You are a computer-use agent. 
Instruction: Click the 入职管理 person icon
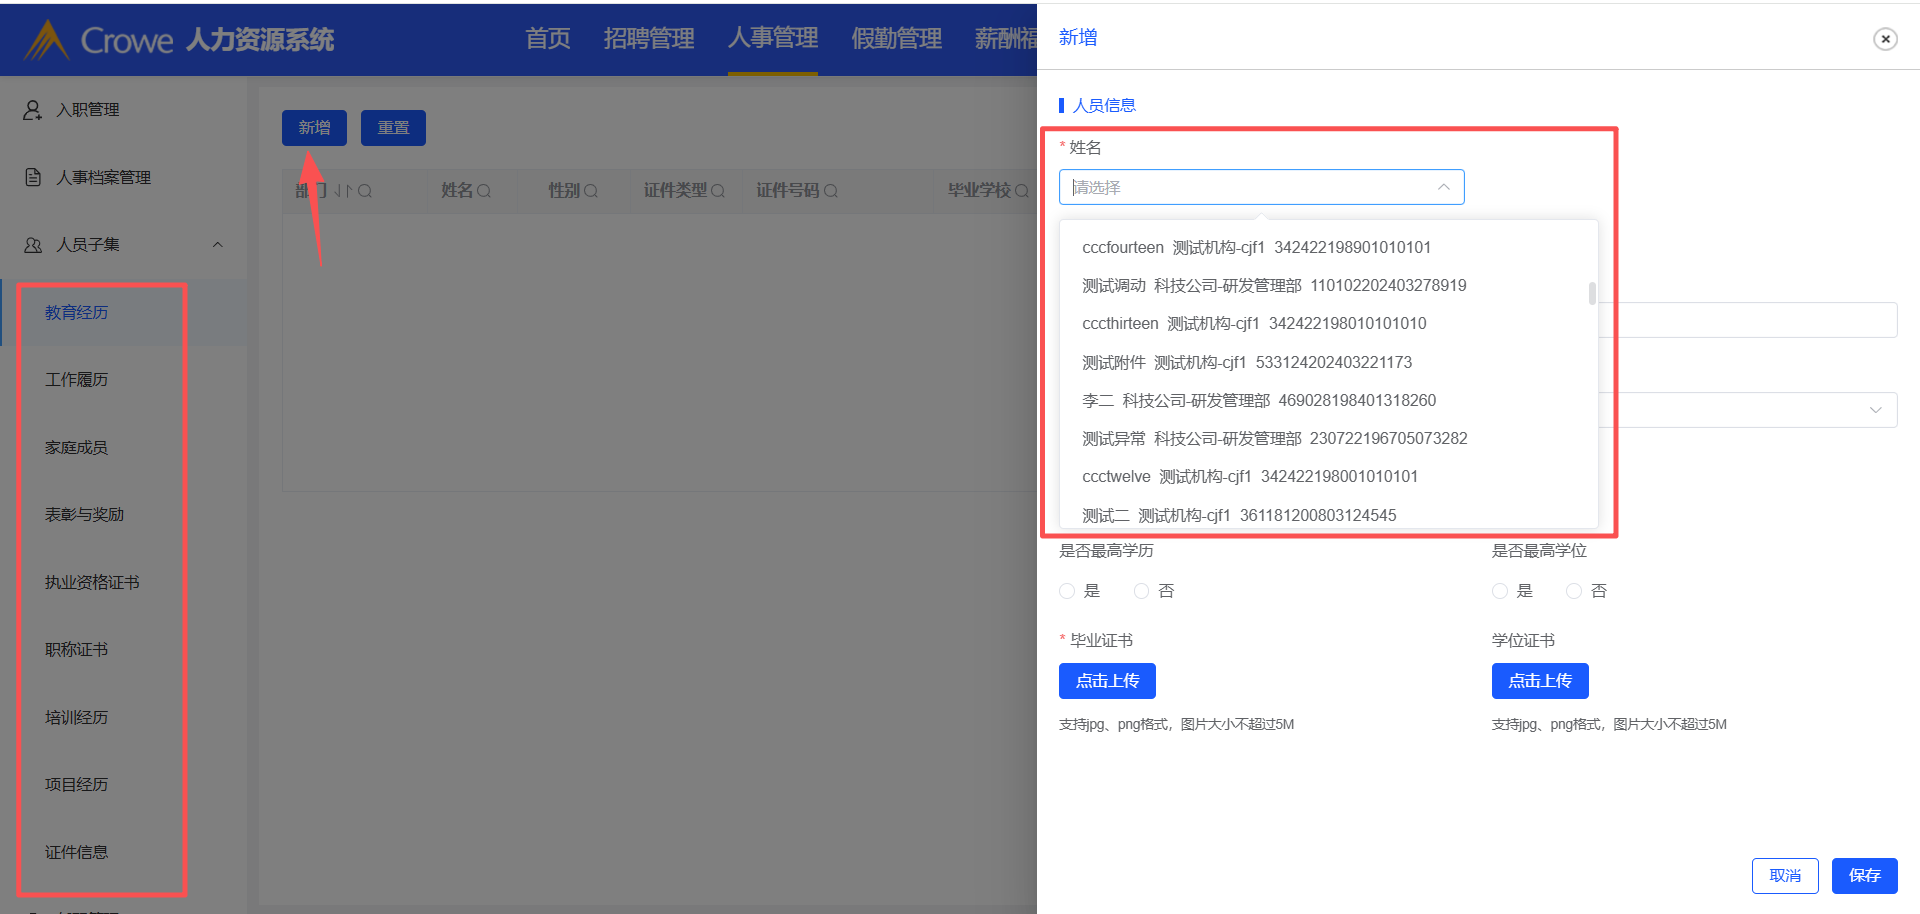pyautogui.click(x=33, y=110)
